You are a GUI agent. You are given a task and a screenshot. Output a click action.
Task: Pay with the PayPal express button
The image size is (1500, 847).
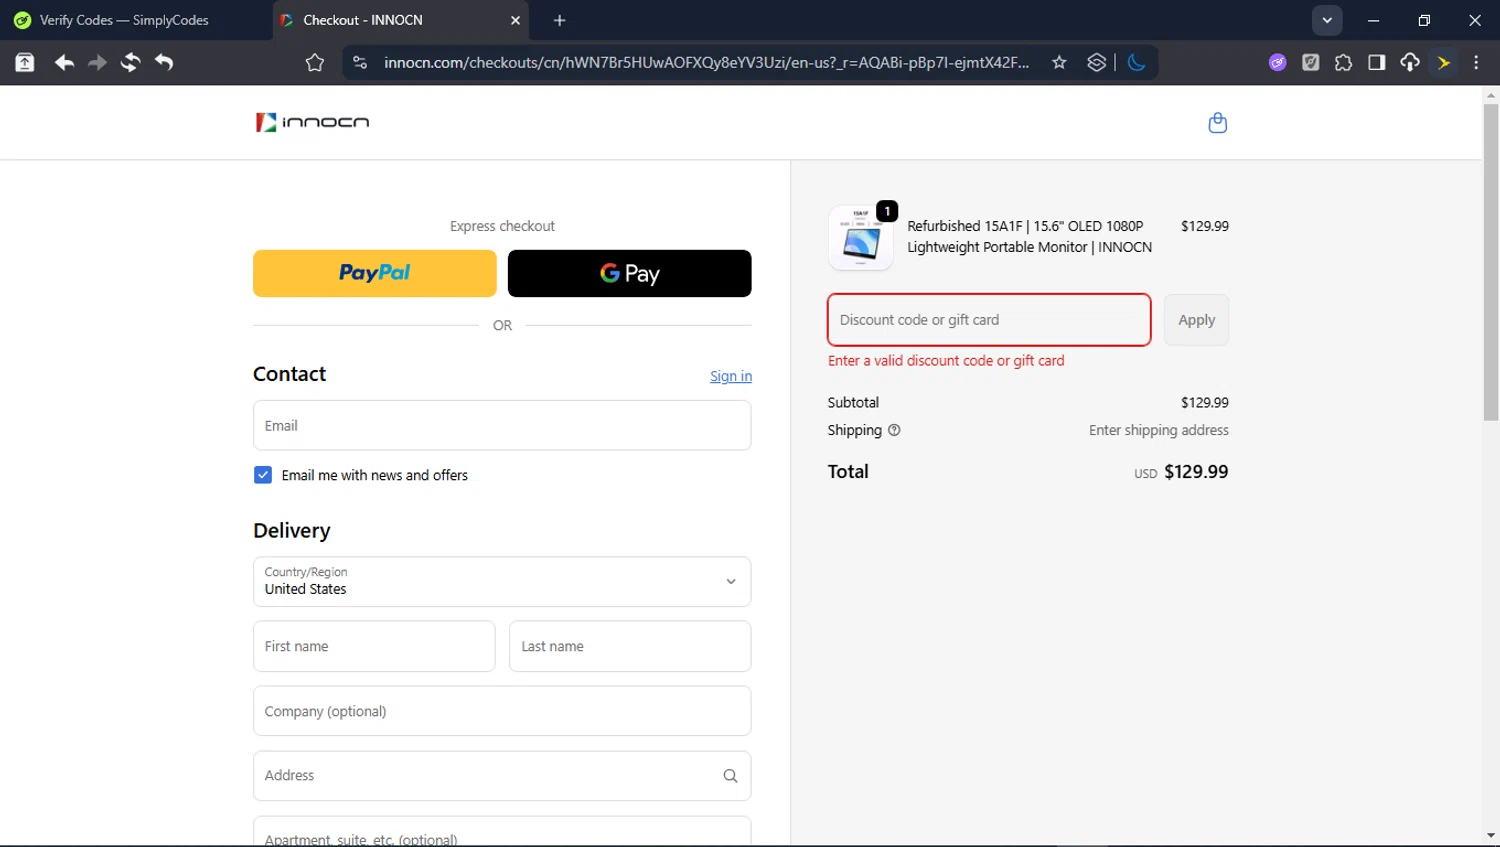click(375, 273)
